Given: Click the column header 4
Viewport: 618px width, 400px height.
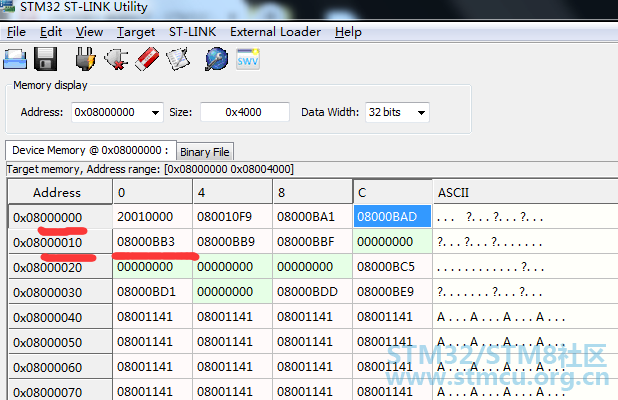Looking at the screenshot, I should [x=233, y=192].
